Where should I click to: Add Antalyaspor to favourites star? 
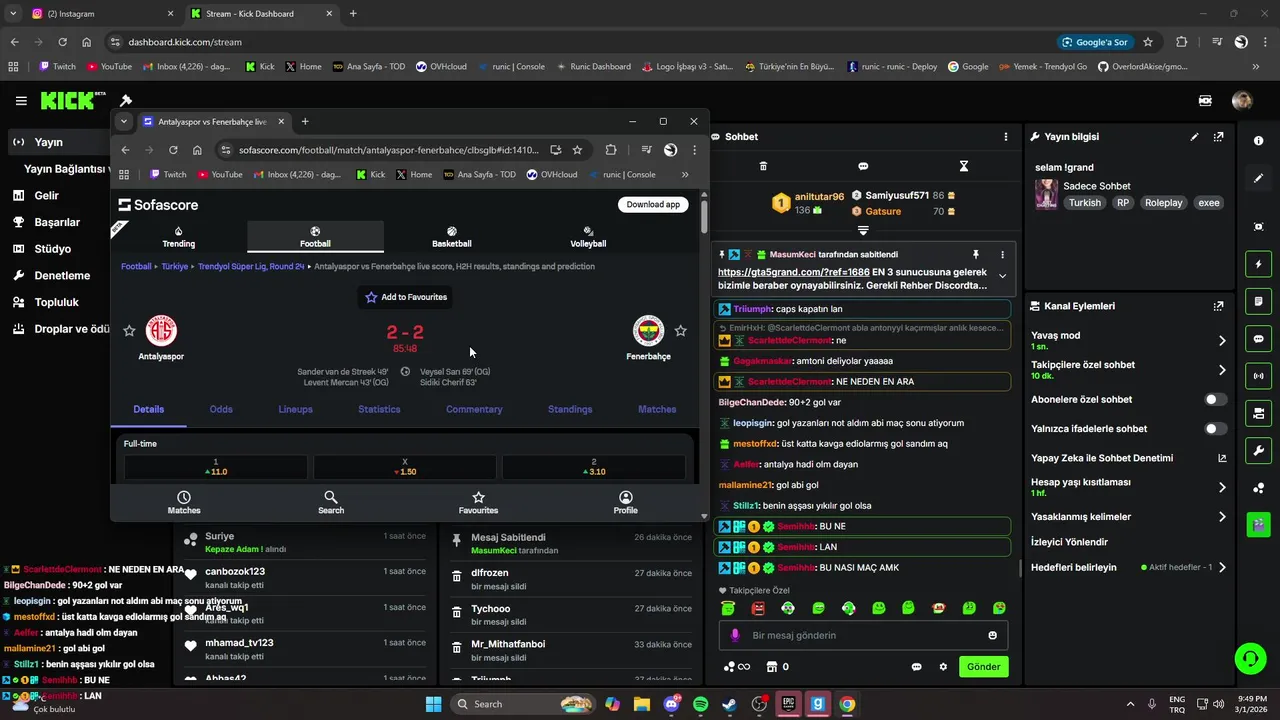[x=129, y=331]
